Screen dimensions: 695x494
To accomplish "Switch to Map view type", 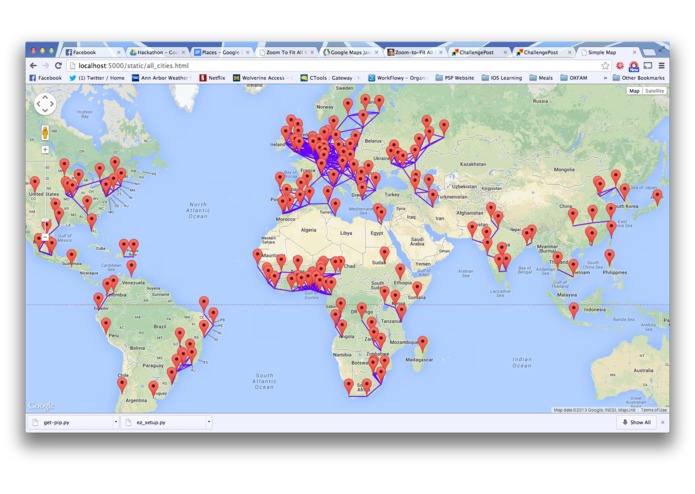I will (x=634, y=91).
